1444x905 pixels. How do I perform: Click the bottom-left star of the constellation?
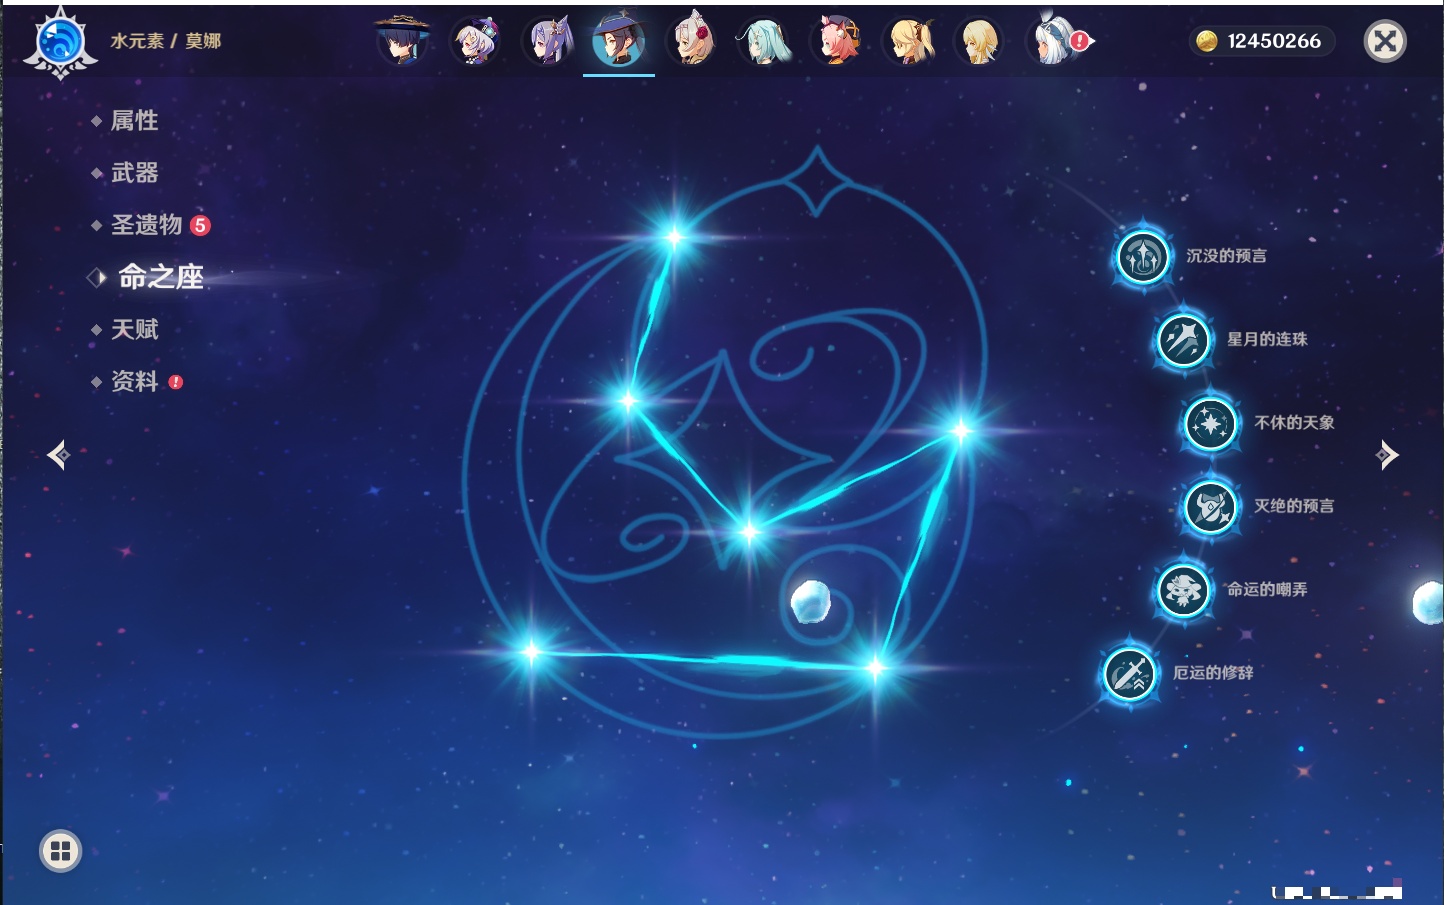531,653
